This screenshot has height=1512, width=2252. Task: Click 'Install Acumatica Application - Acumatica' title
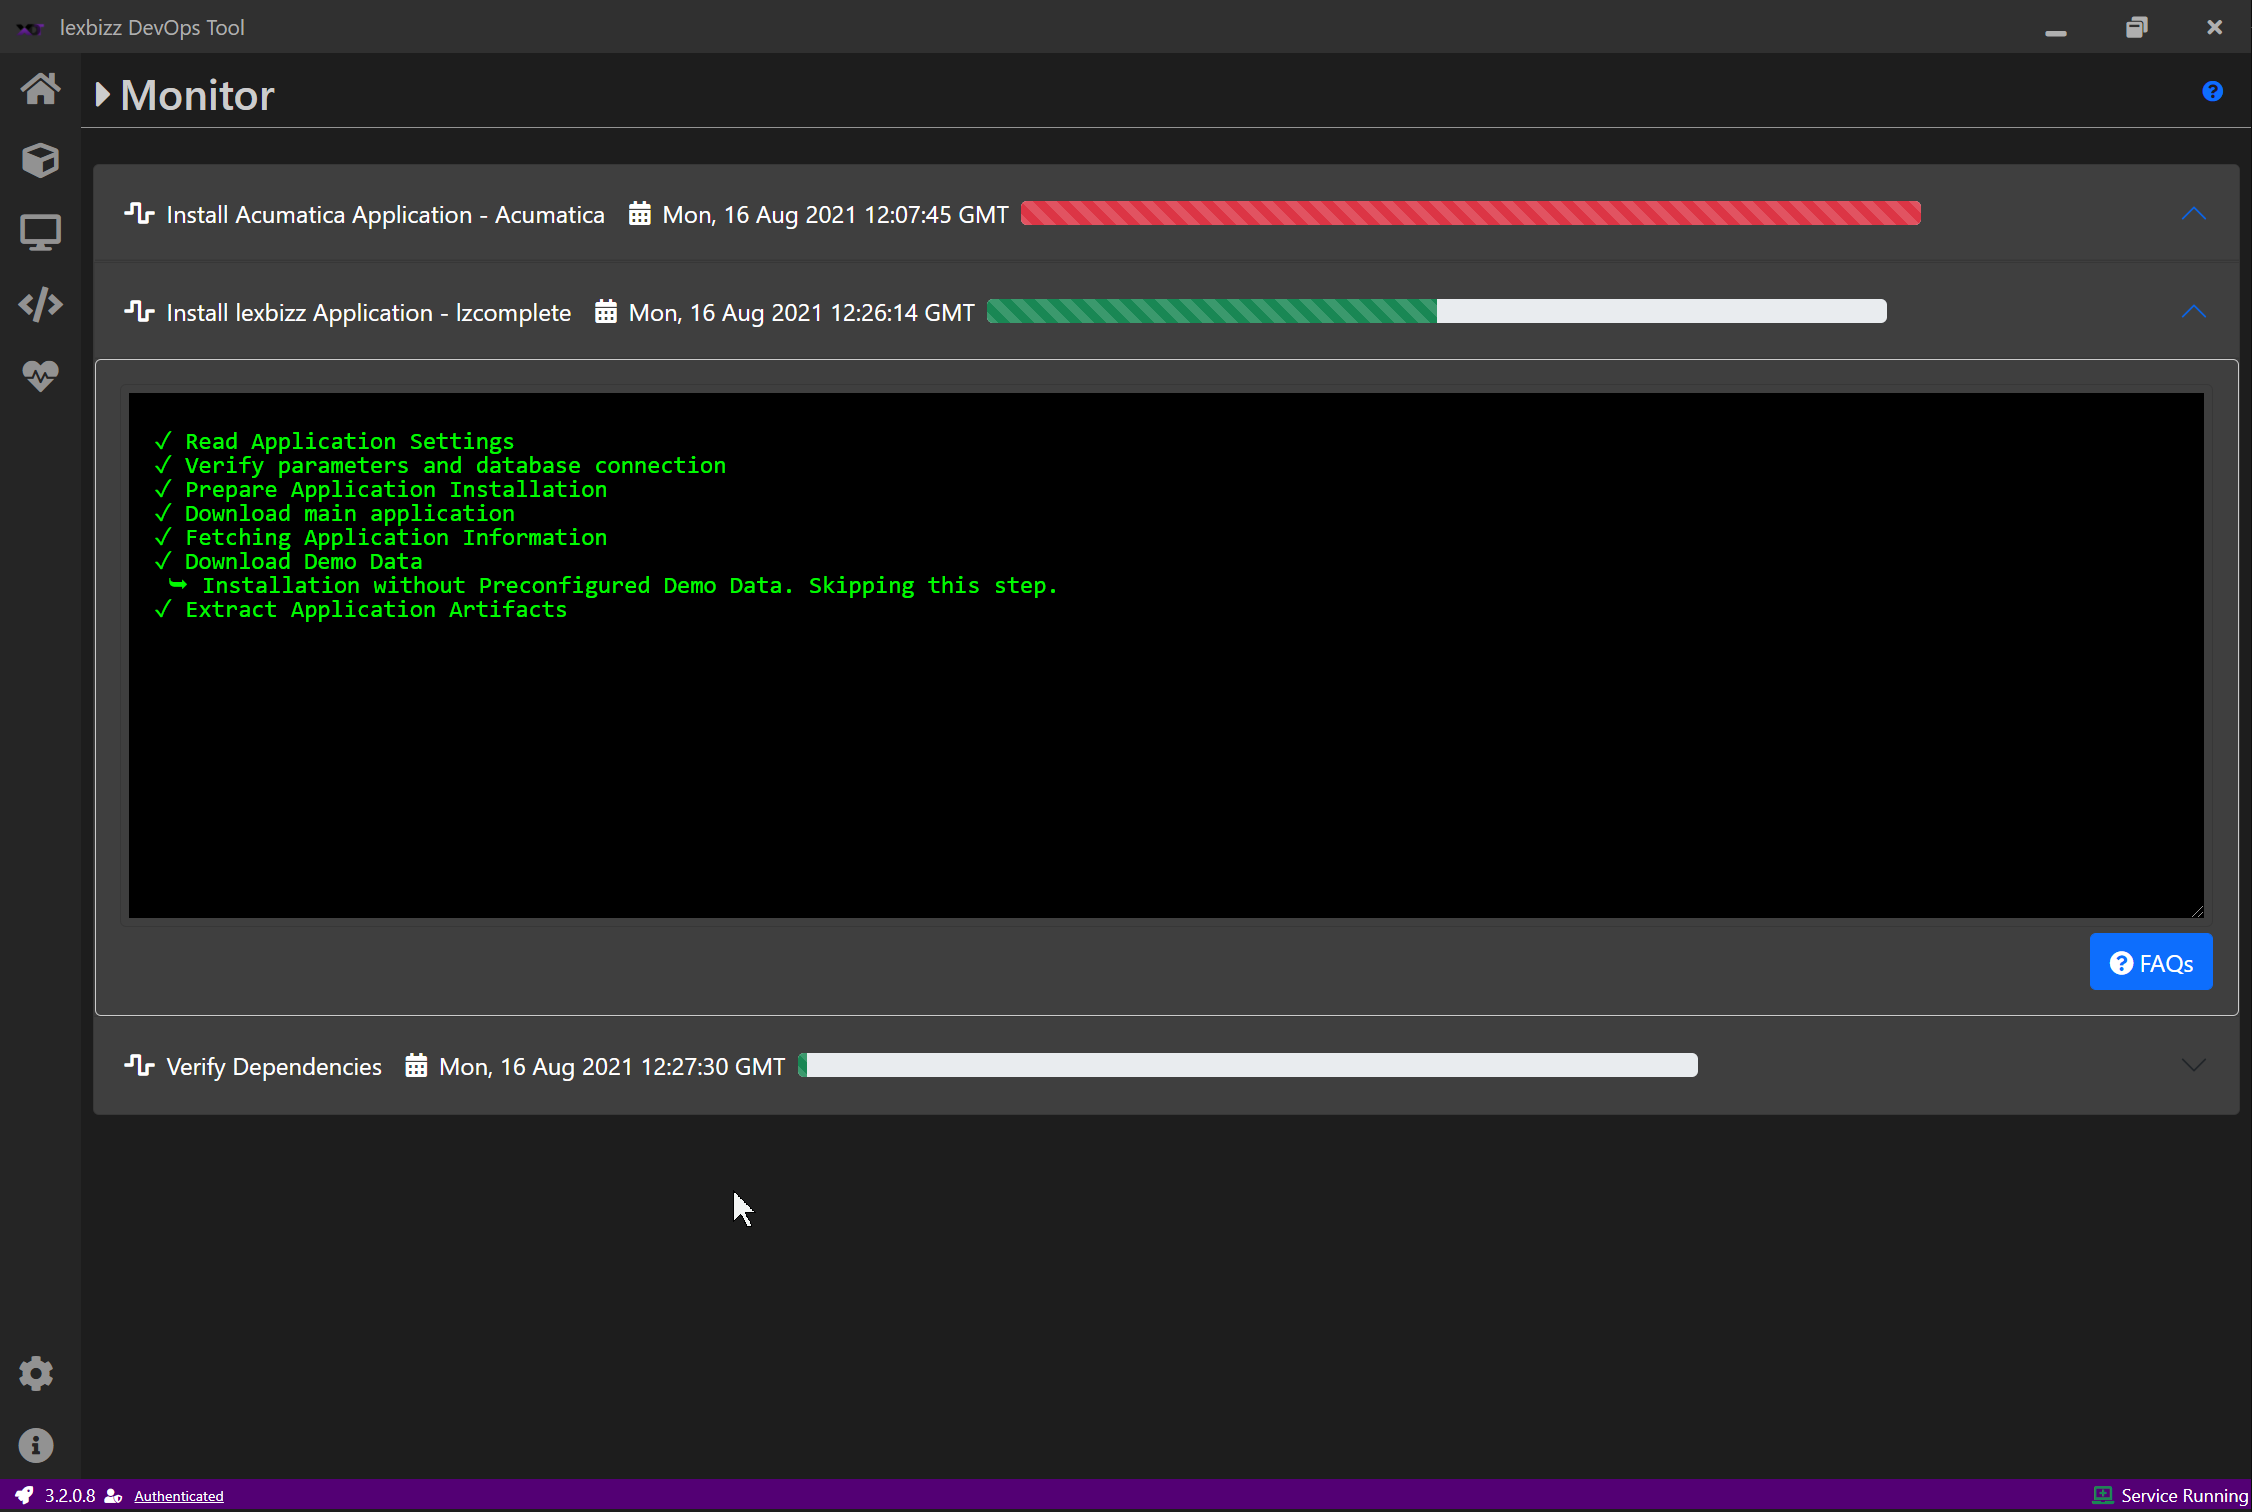(385, 215)
